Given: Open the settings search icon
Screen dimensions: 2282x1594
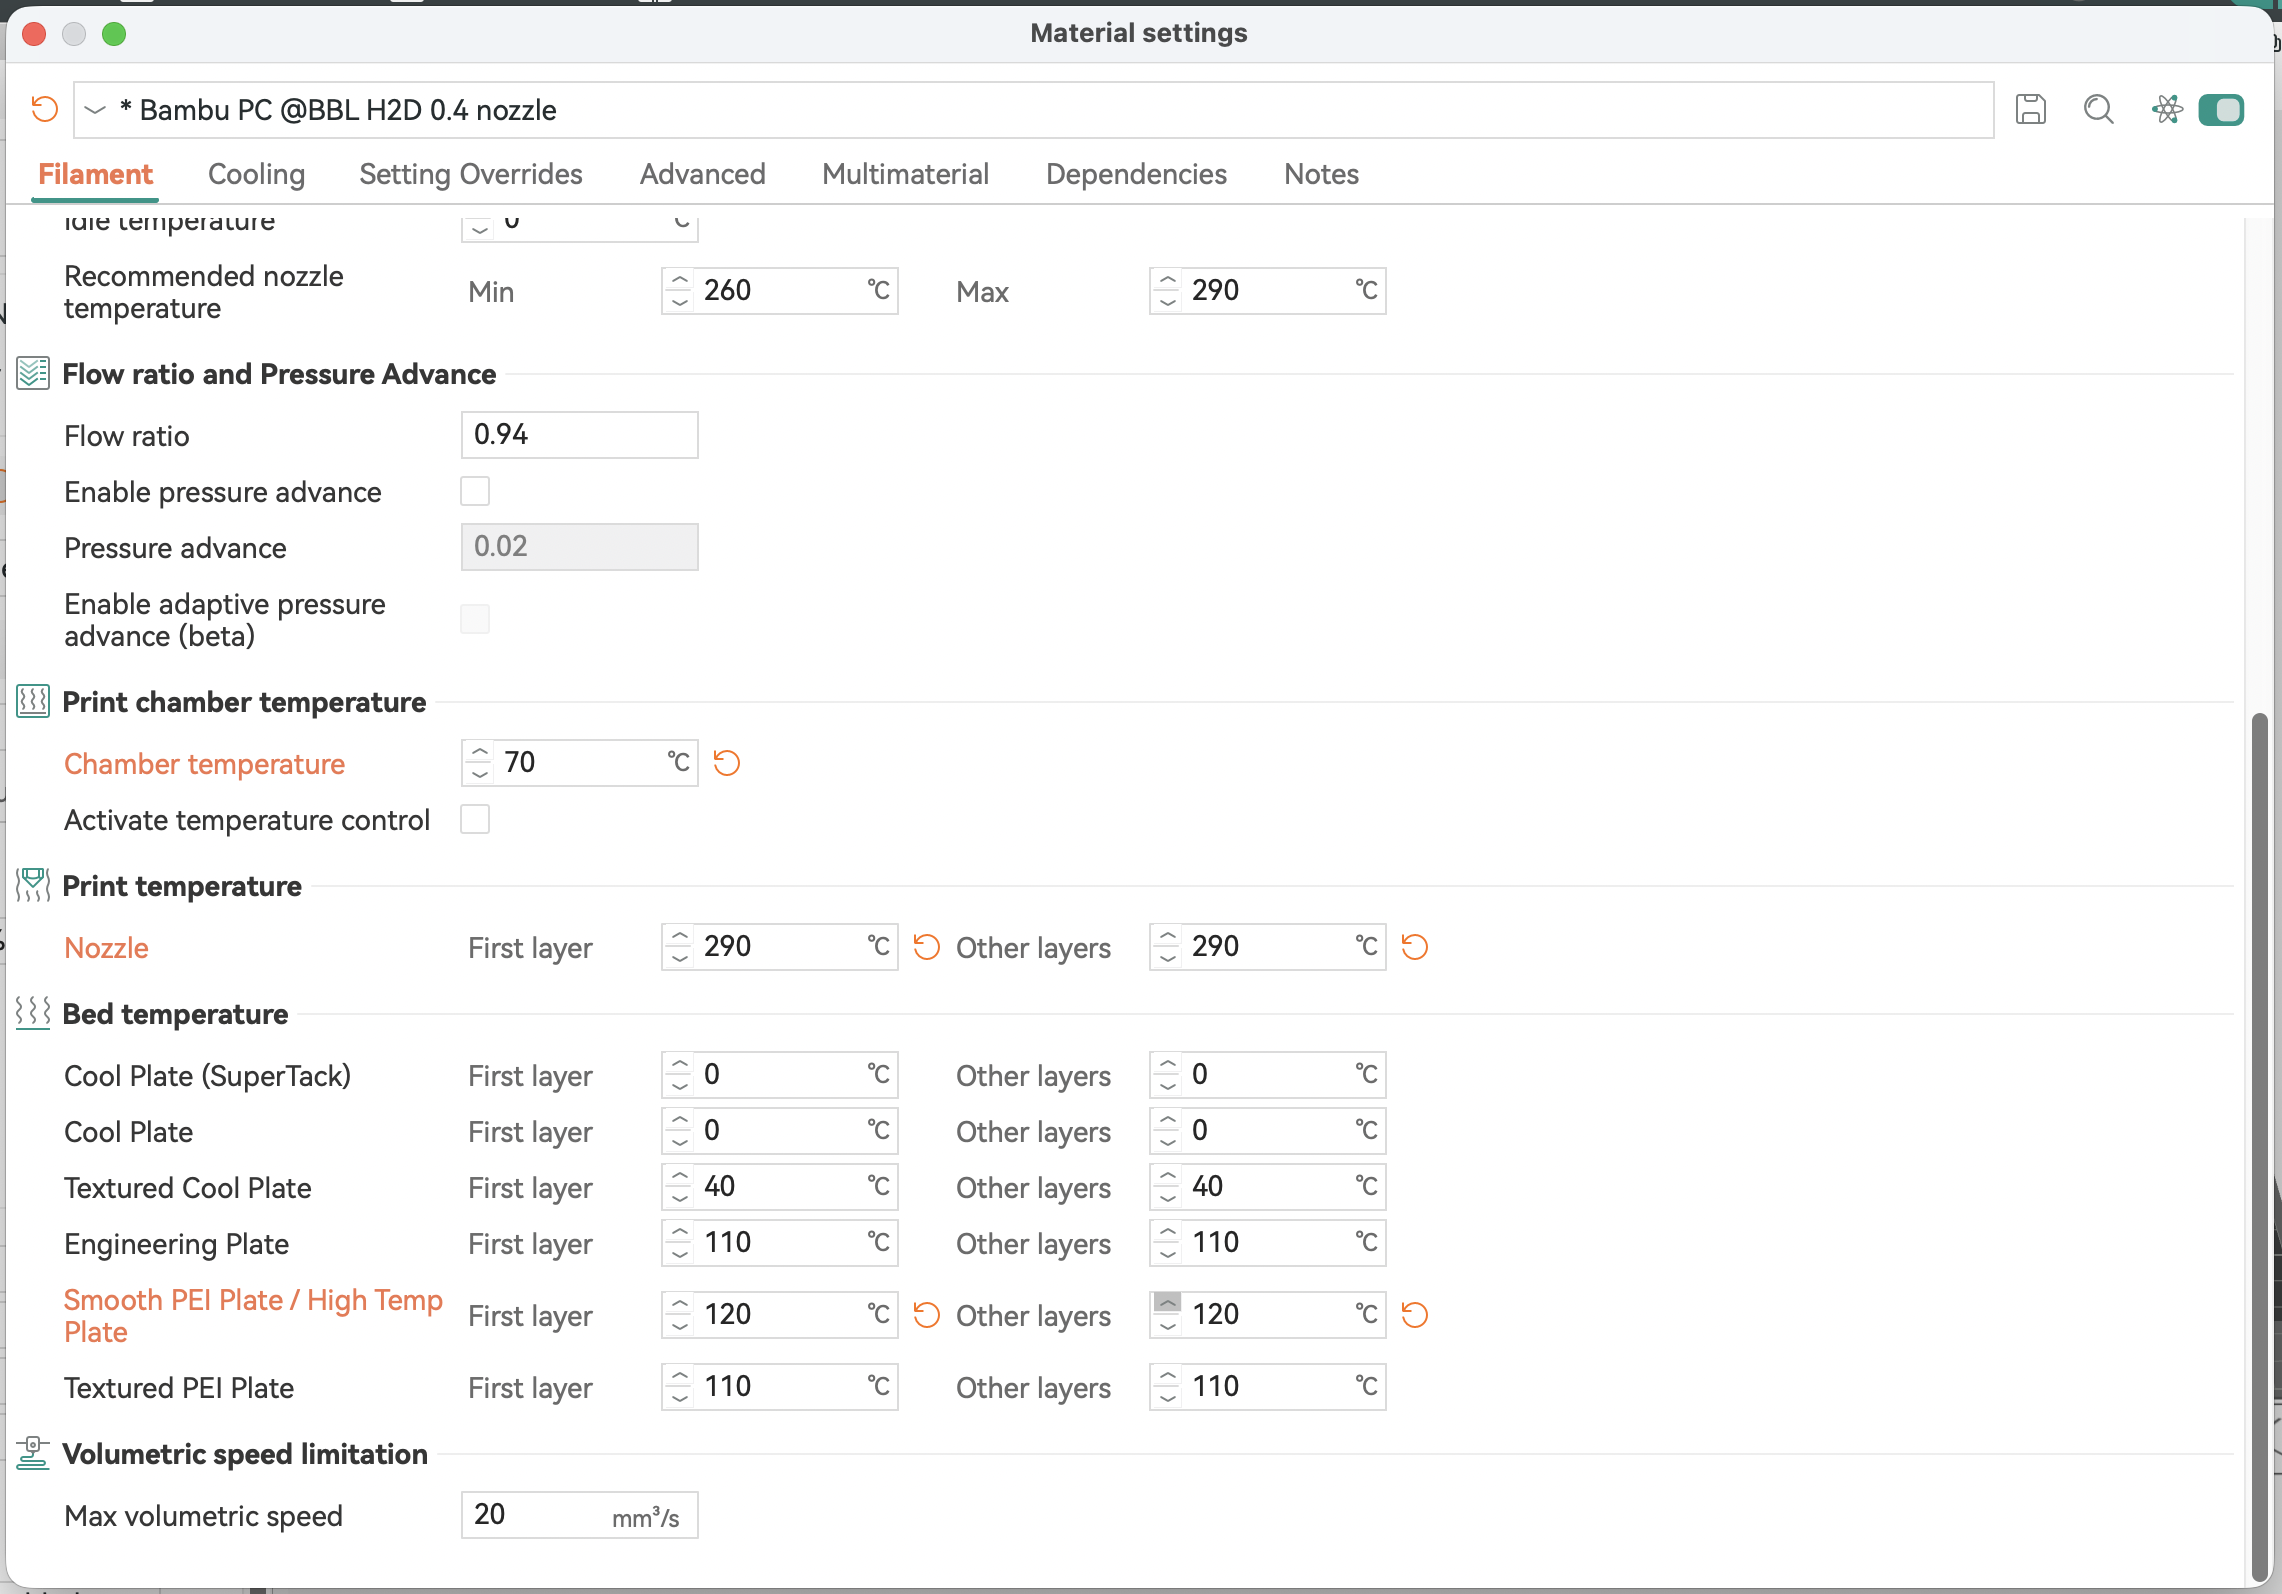Looking at the screenshot, I should pyautogui.click(x=2098, y=109).
